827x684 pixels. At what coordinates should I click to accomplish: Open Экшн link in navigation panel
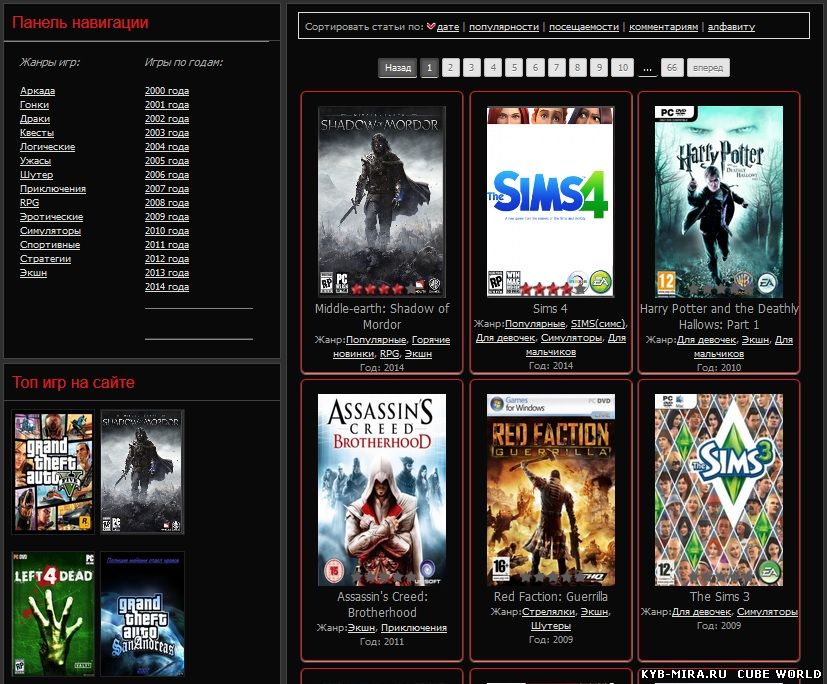[x=33, y=273]
